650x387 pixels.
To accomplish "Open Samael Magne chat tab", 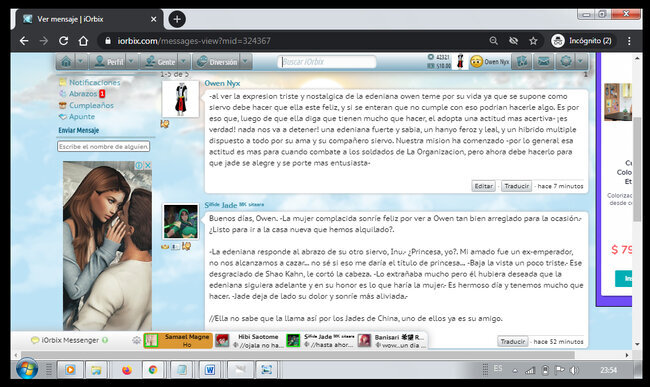I will pyautogui.click(x=178, y=341).
